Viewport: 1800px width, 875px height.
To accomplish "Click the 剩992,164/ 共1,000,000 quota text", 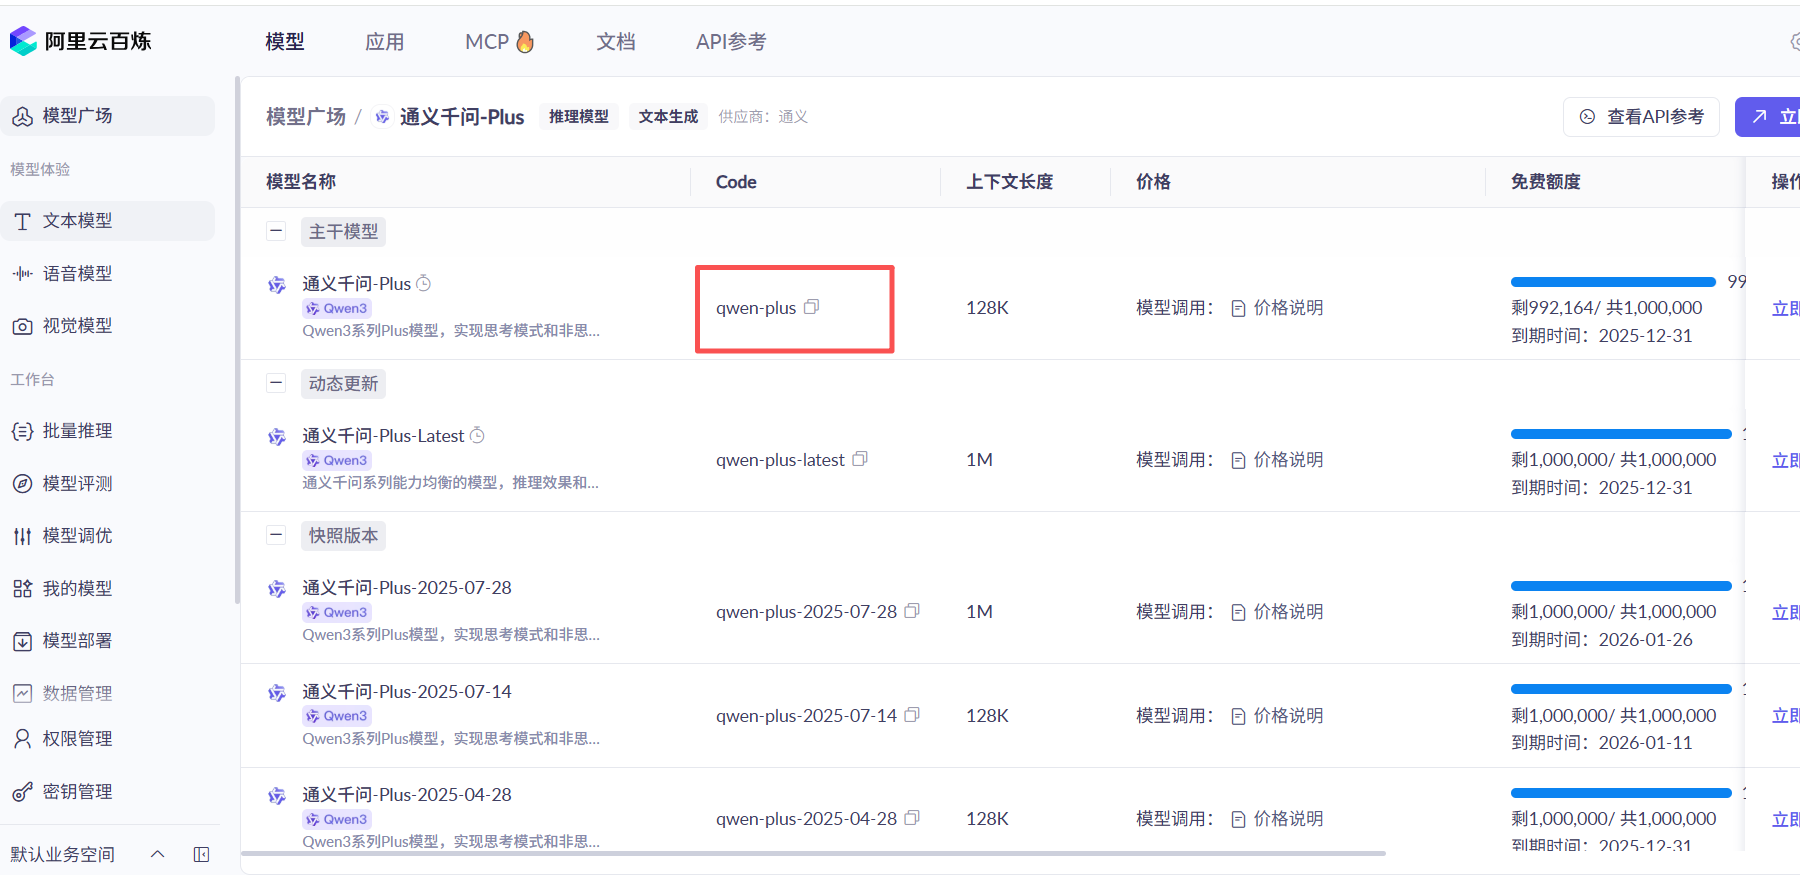I will coord(1607,308).
